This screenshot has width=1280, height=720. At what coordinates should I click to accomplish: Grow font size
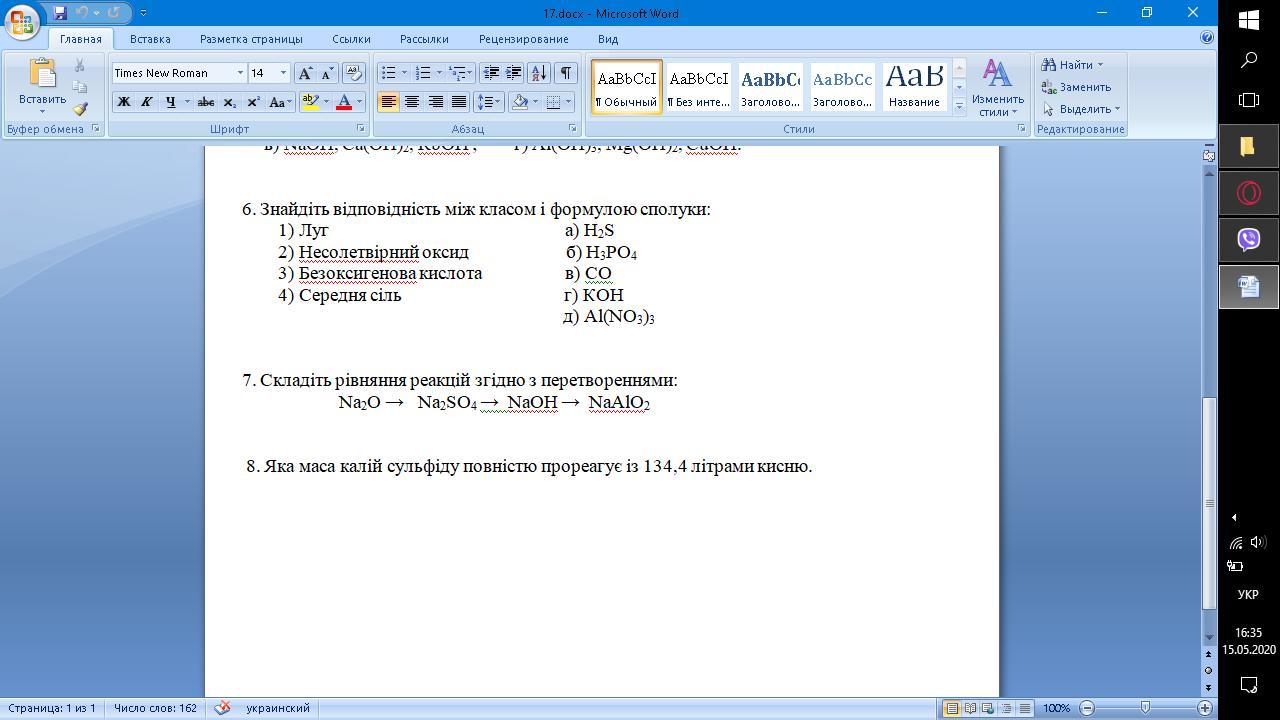[305, 73]
